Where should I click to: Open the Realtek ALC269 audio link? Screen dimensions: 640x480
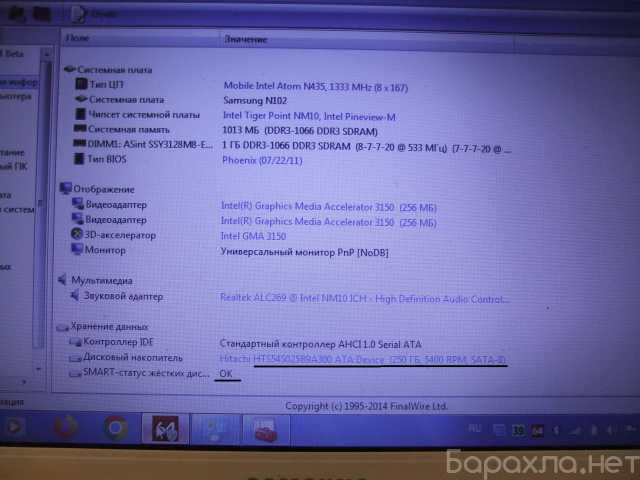[x=365, y=299]
